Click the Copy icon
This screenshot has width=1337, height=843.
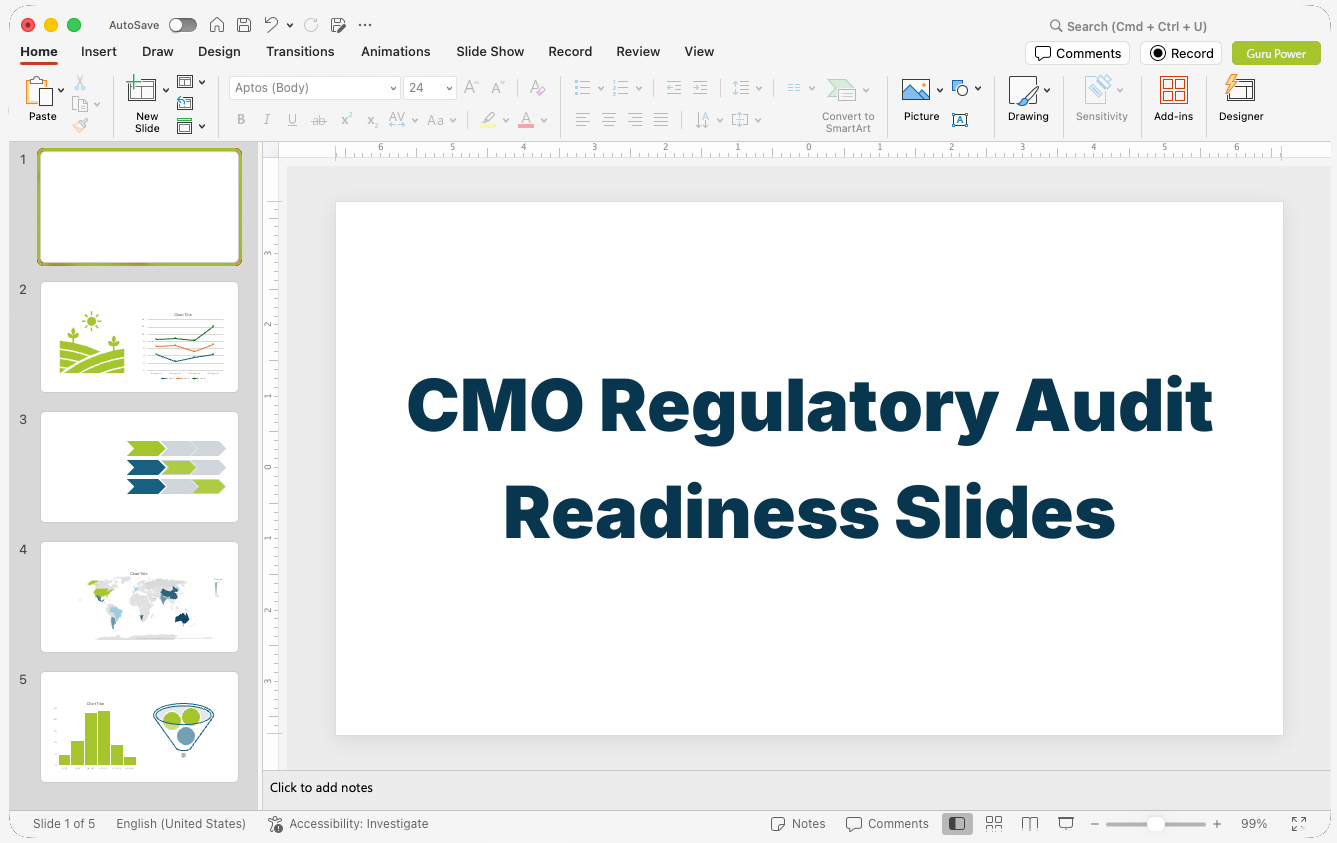pos(80,104)
